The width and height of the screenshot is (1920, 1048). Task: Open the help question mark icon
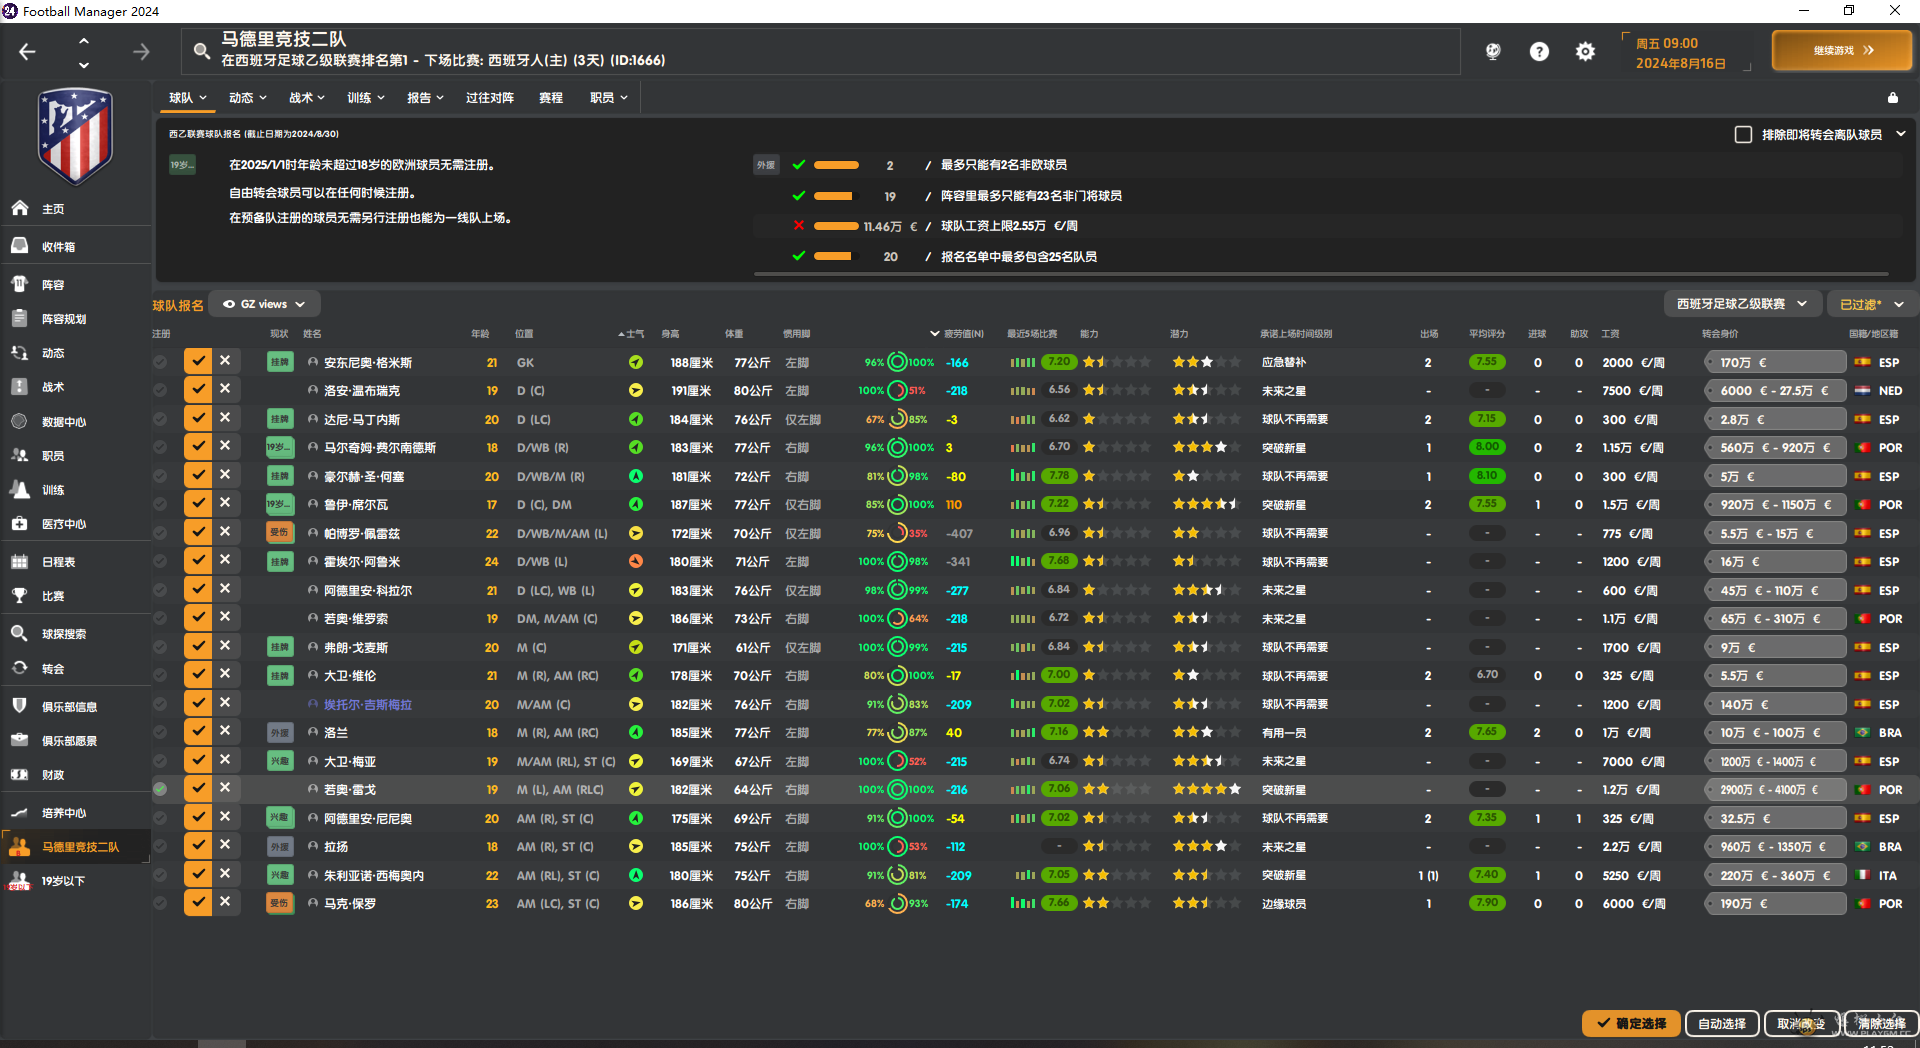pos(1539,51)
